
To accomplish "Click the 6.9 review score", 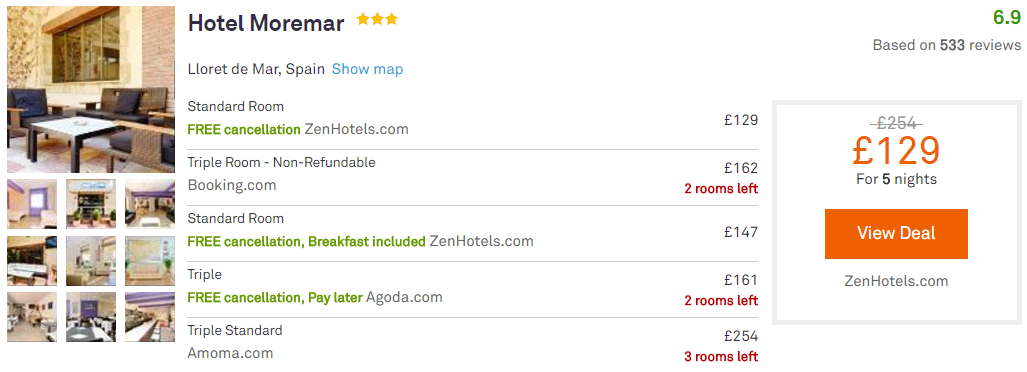I will (1007, 18).
